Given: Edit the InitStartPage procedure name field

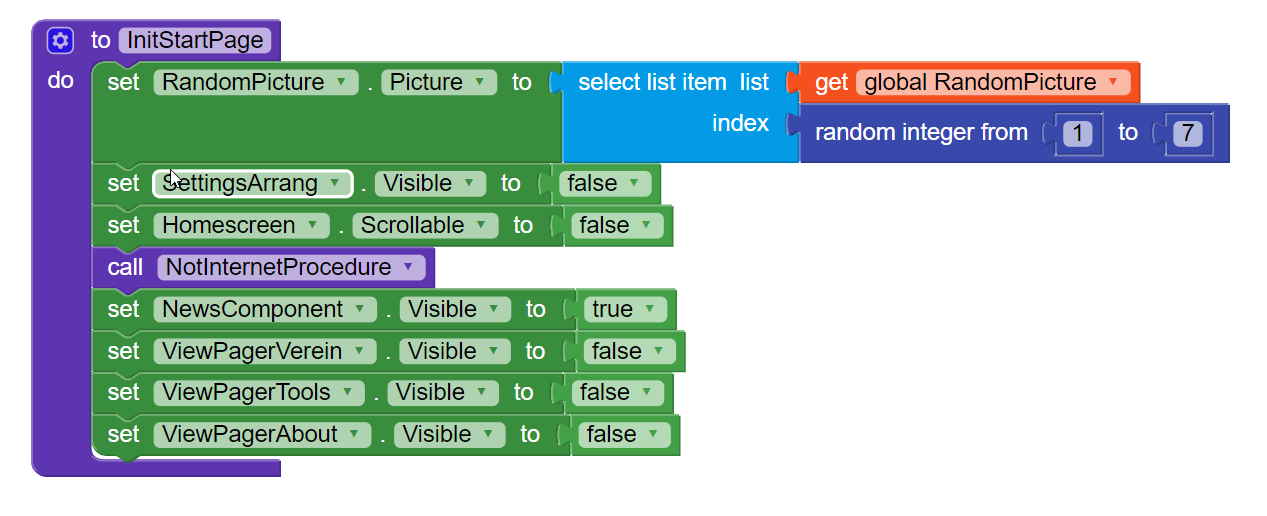Looking at the screenshot, I should pyautogui.click(x=195, y=40).
